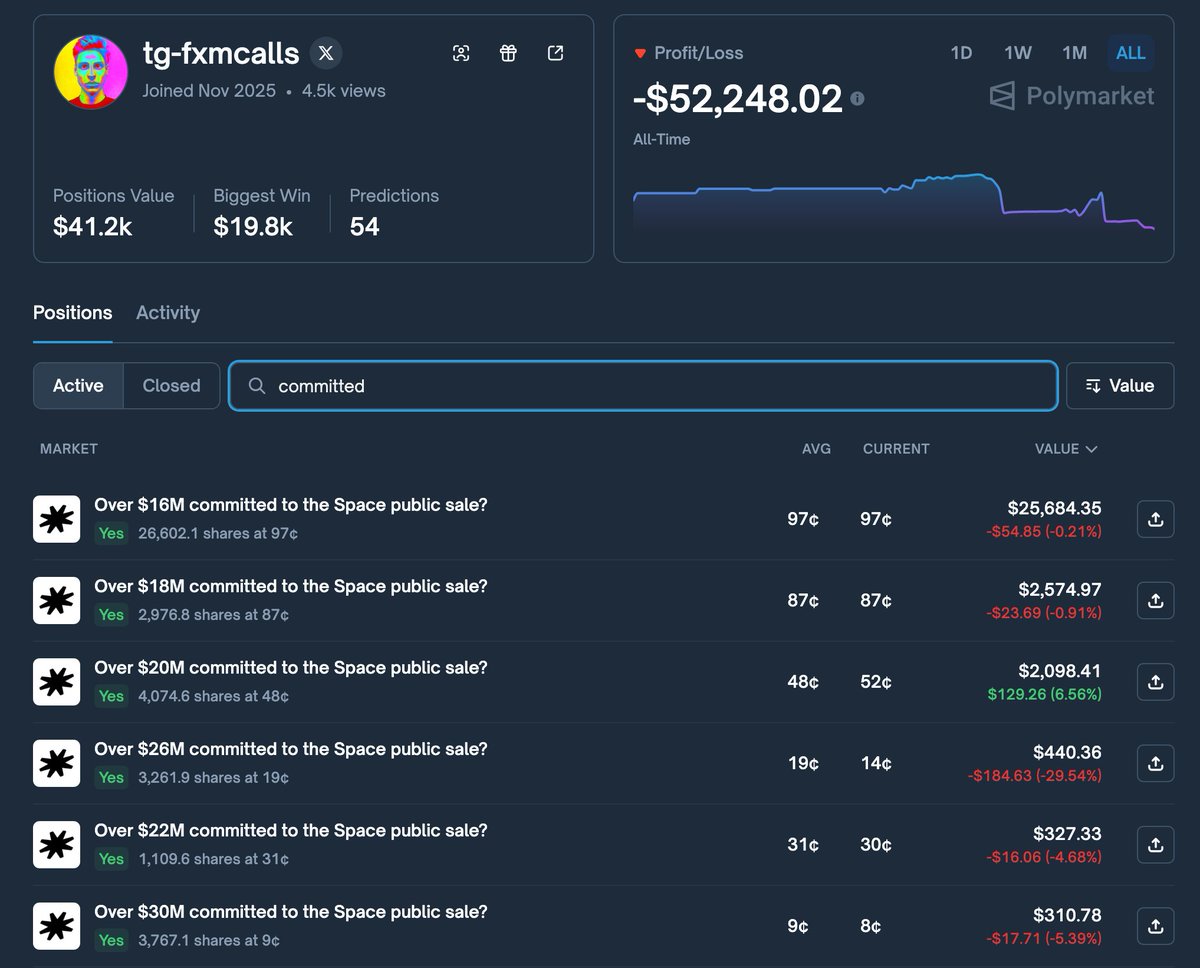
Task: Select the 1W profit range
Action: 1018,53
